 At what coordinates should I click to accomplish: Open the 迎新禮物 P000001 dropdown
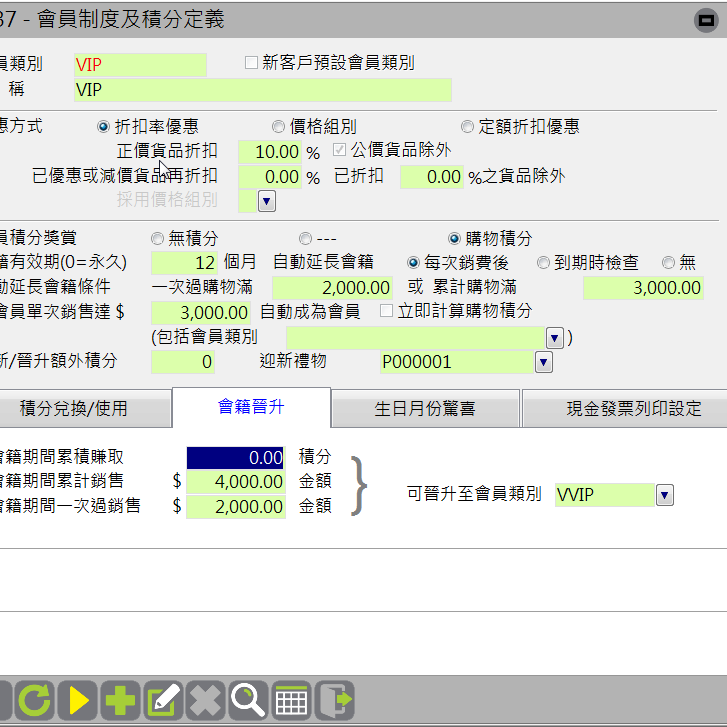(x=543, y=362)
